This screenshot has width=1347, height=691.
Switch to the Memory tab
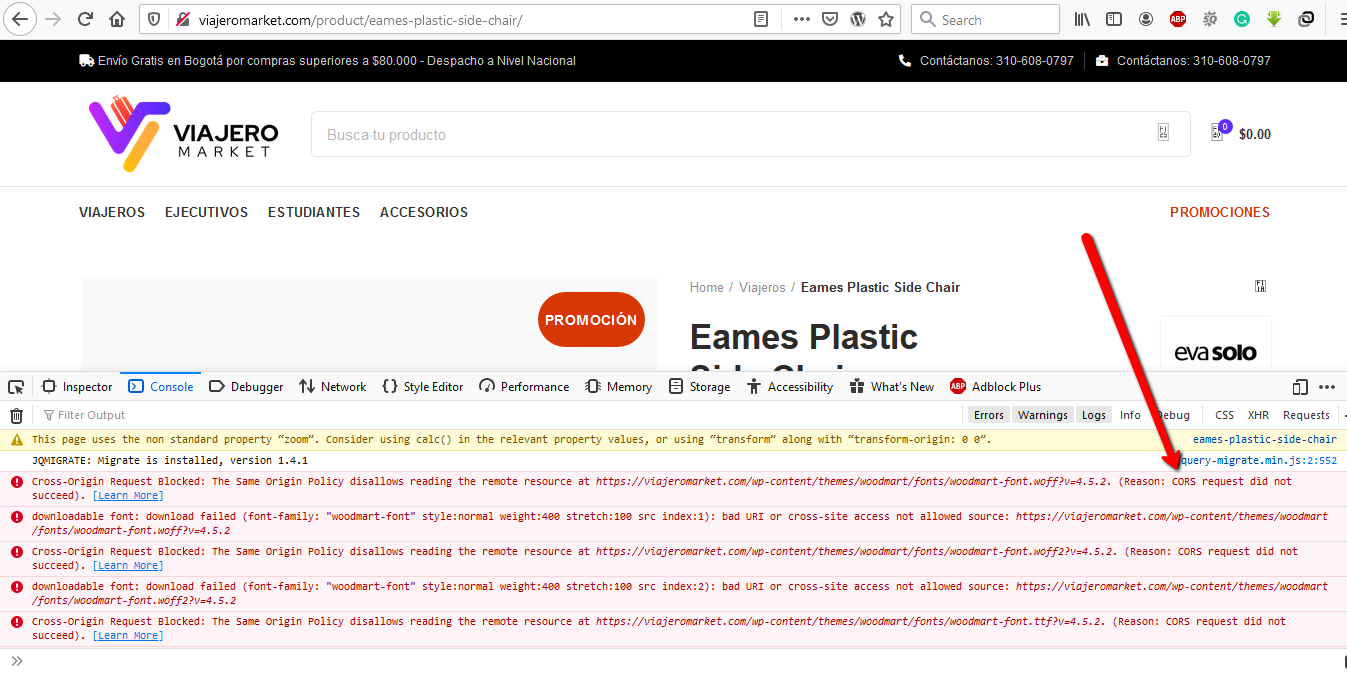[x=618, y=387]
